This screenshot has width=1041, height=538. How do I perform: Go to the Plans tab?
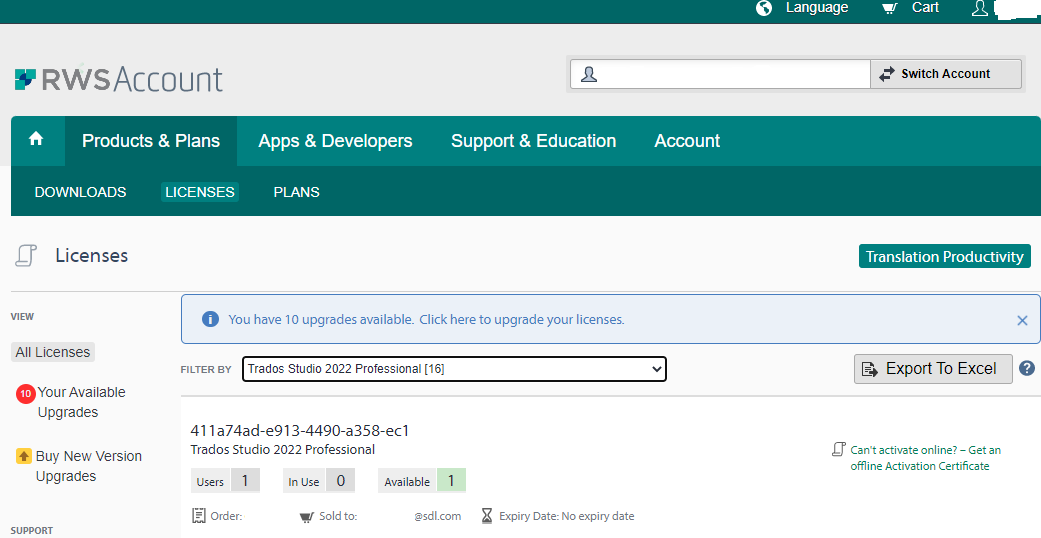pyautogui.click(x=297, y=192)
